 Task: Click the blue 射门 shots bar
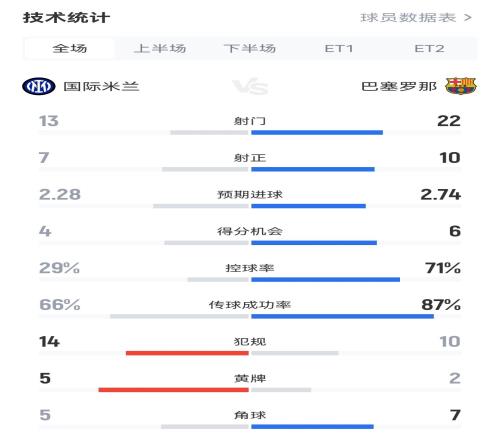point(317,133)
